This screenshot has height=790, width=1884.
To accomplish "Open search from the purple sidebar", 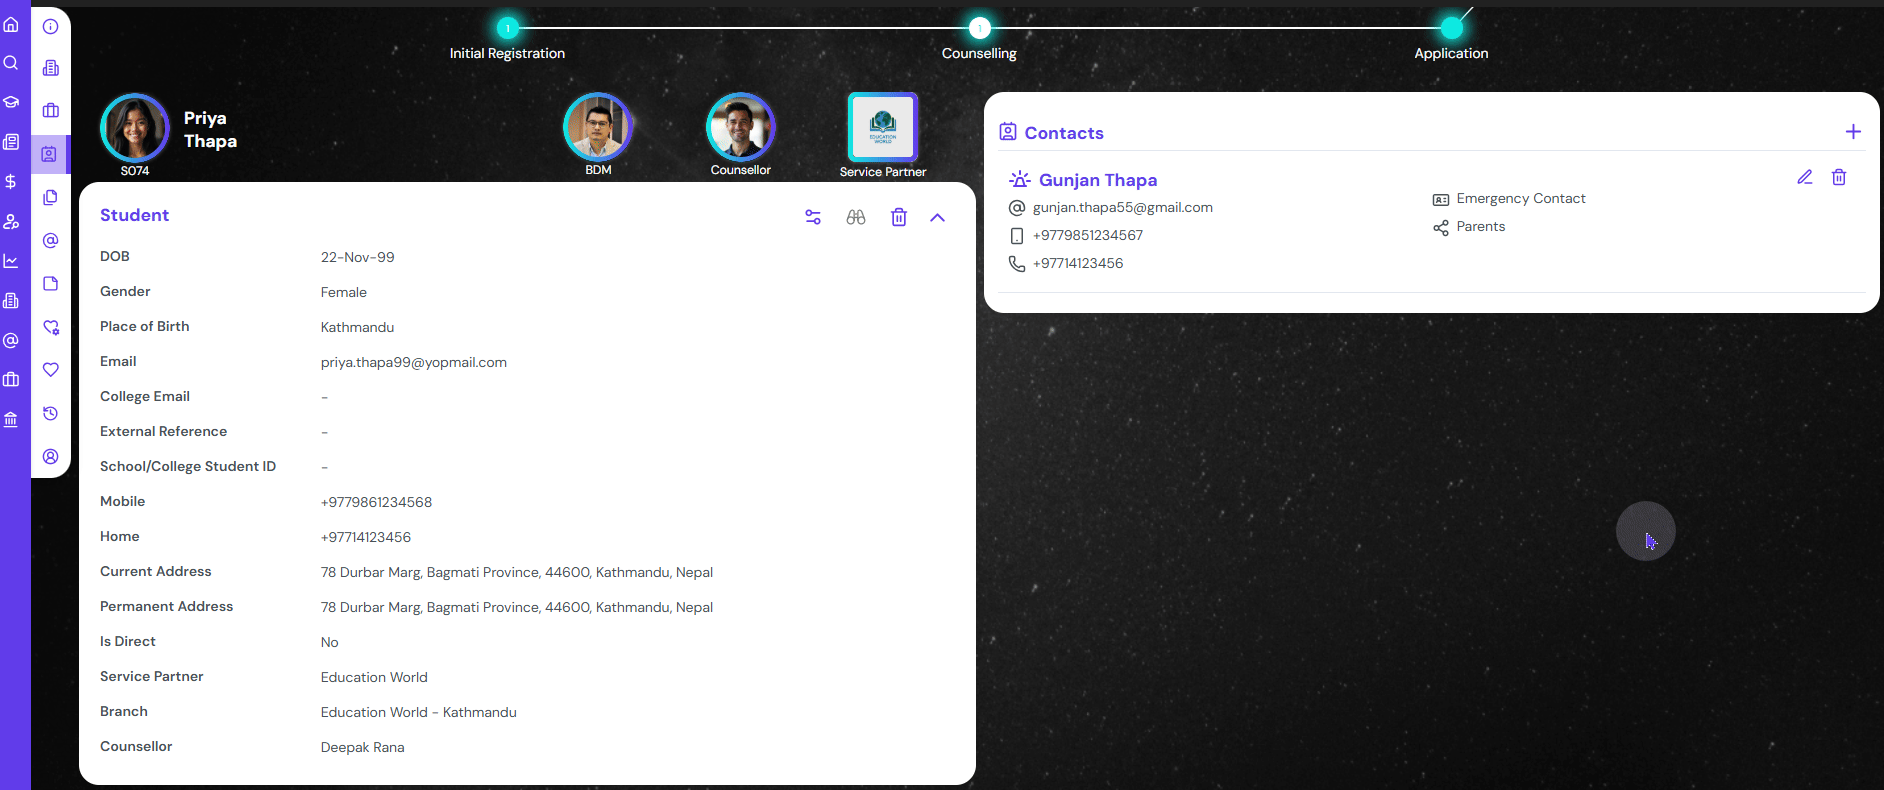I will click(11, 63).
